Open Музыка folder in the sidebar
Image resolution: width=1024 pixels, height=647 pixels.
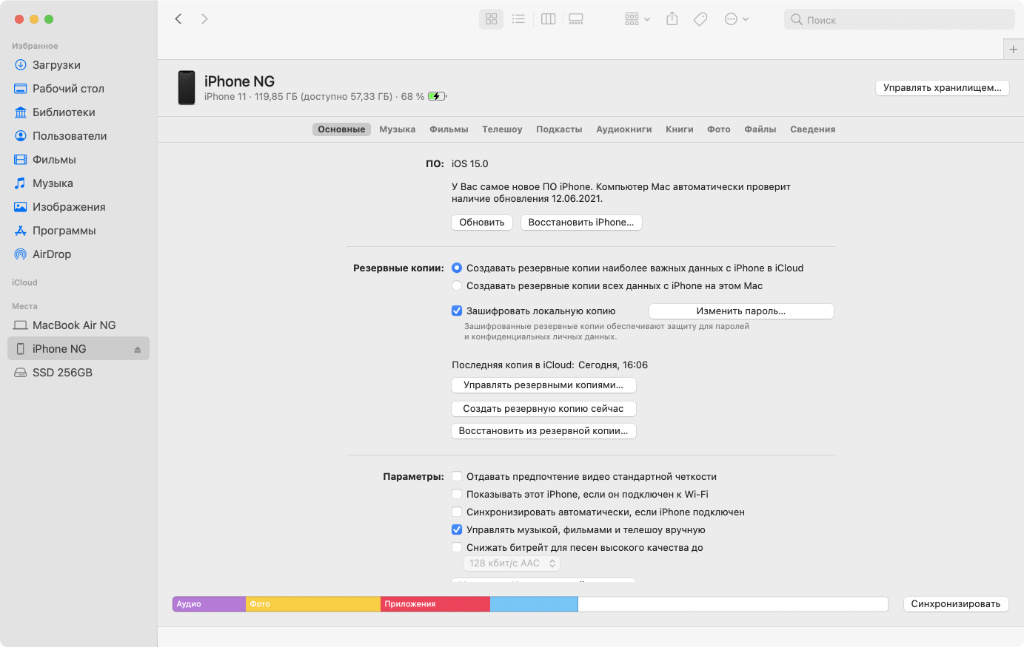point(52,183)
